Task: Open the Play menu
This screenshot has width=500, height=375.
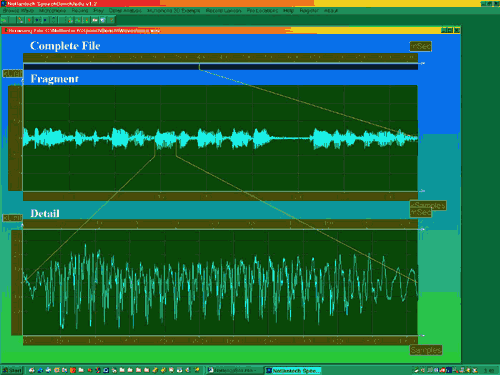Action: (98, 11)
